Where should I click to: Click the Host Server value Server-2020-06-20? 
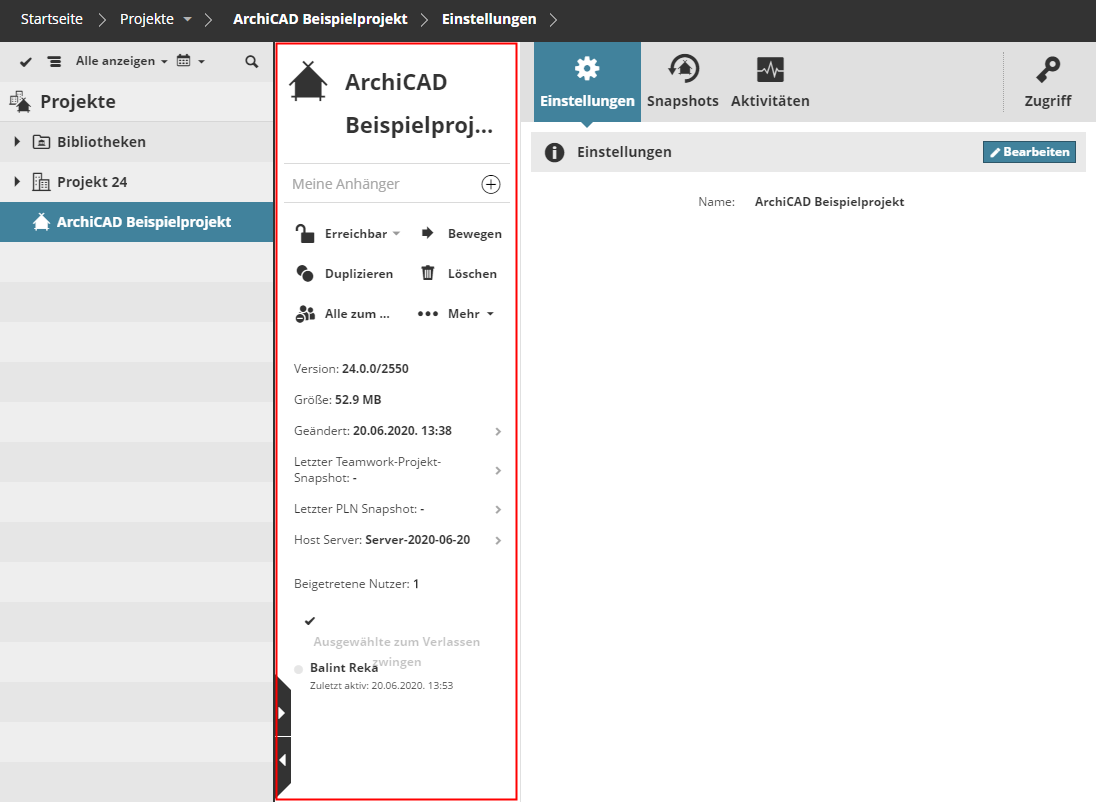[417, 540]
